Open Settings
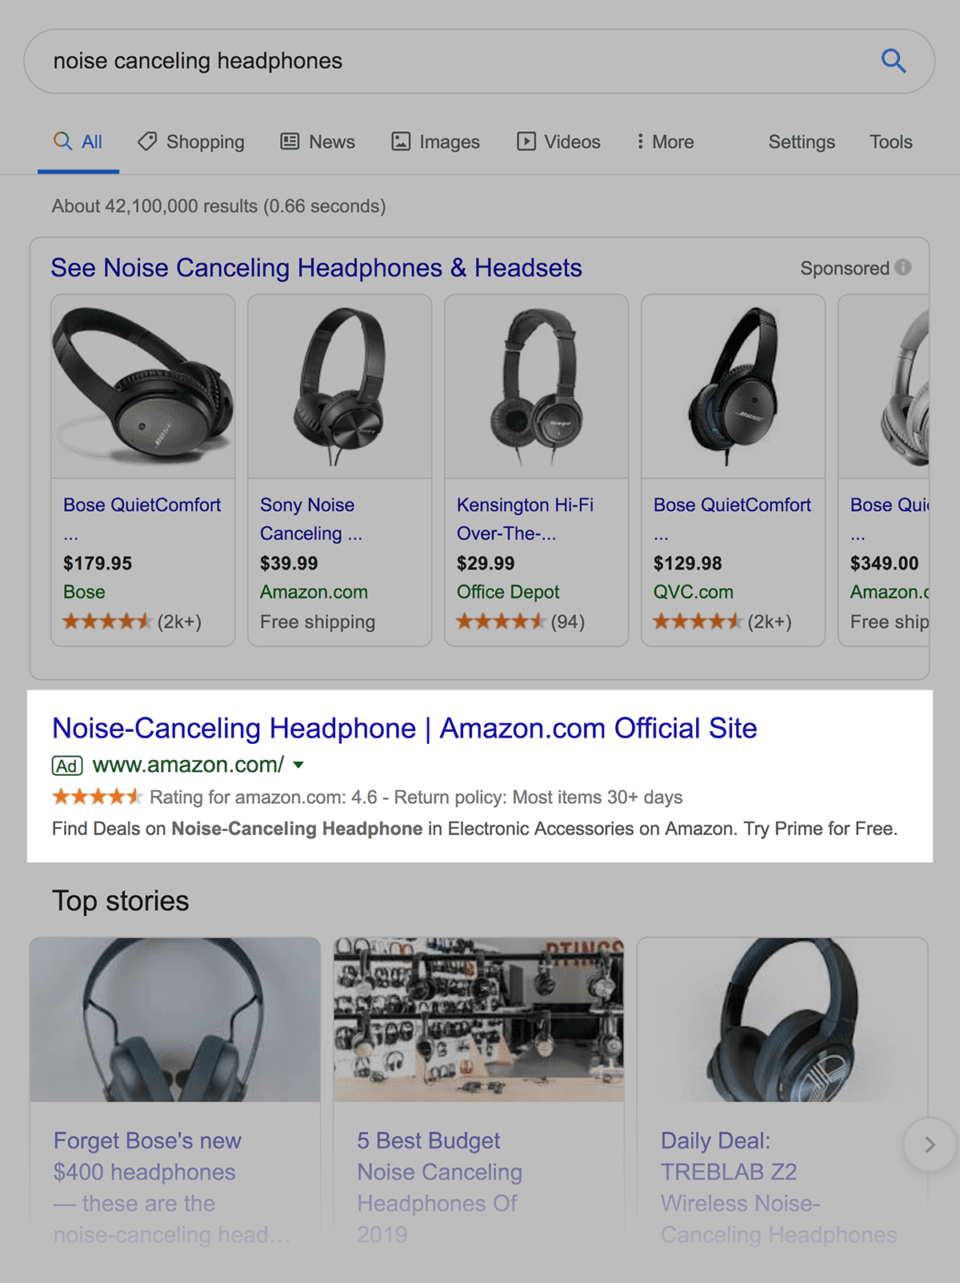This screenshot has height=1283, width=960. [801, 142]
